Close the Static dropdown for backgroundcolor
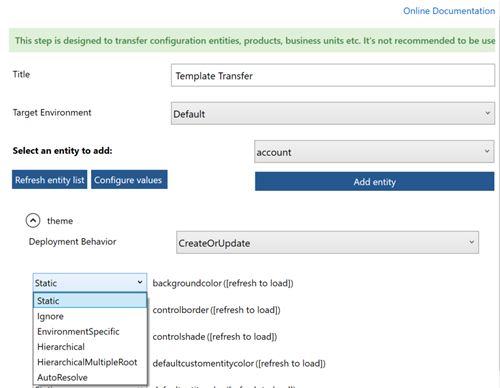This screenshot has width=500, height=388. click(90, 283)
